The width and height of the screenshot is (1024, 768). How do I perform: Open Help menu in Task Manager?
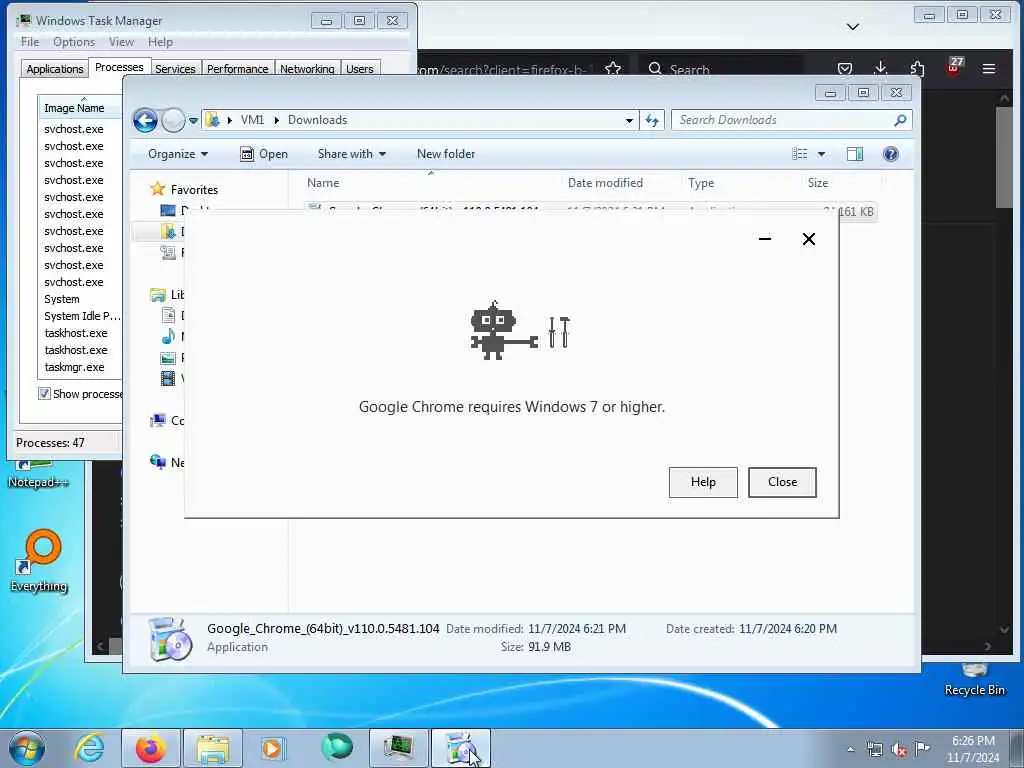click(x=160, y=42)
